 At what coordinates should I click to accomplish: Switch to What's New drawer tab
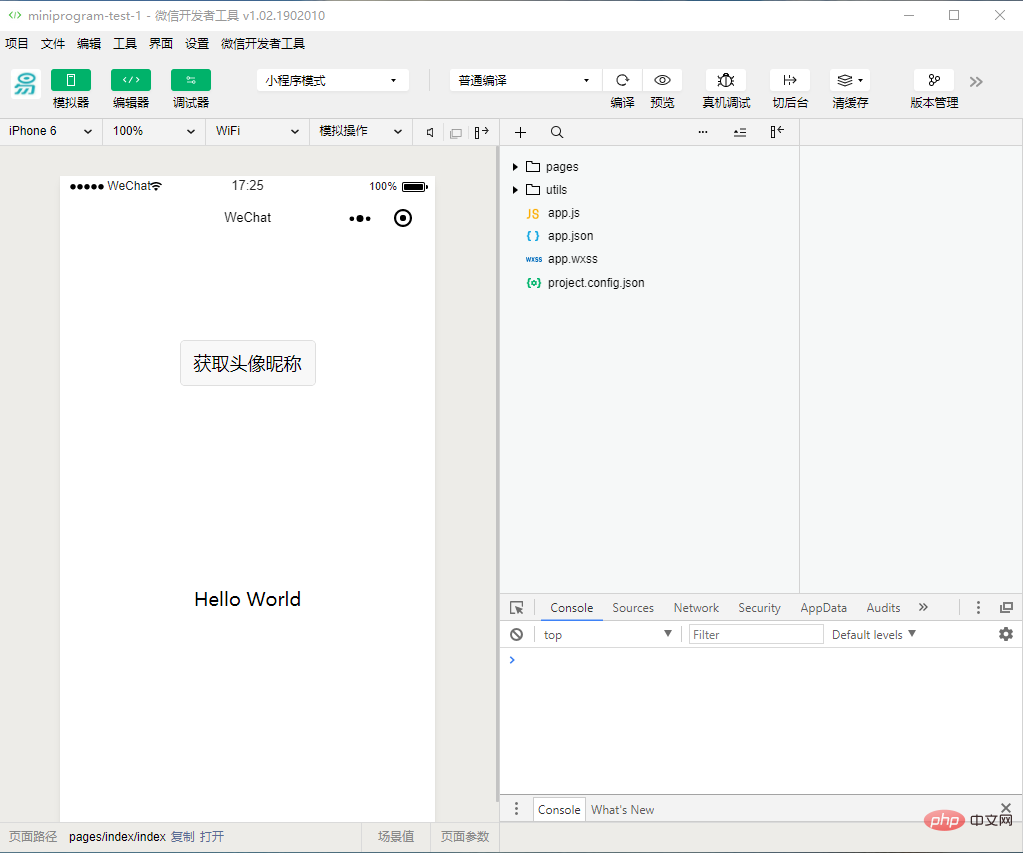tap(622, 809)
